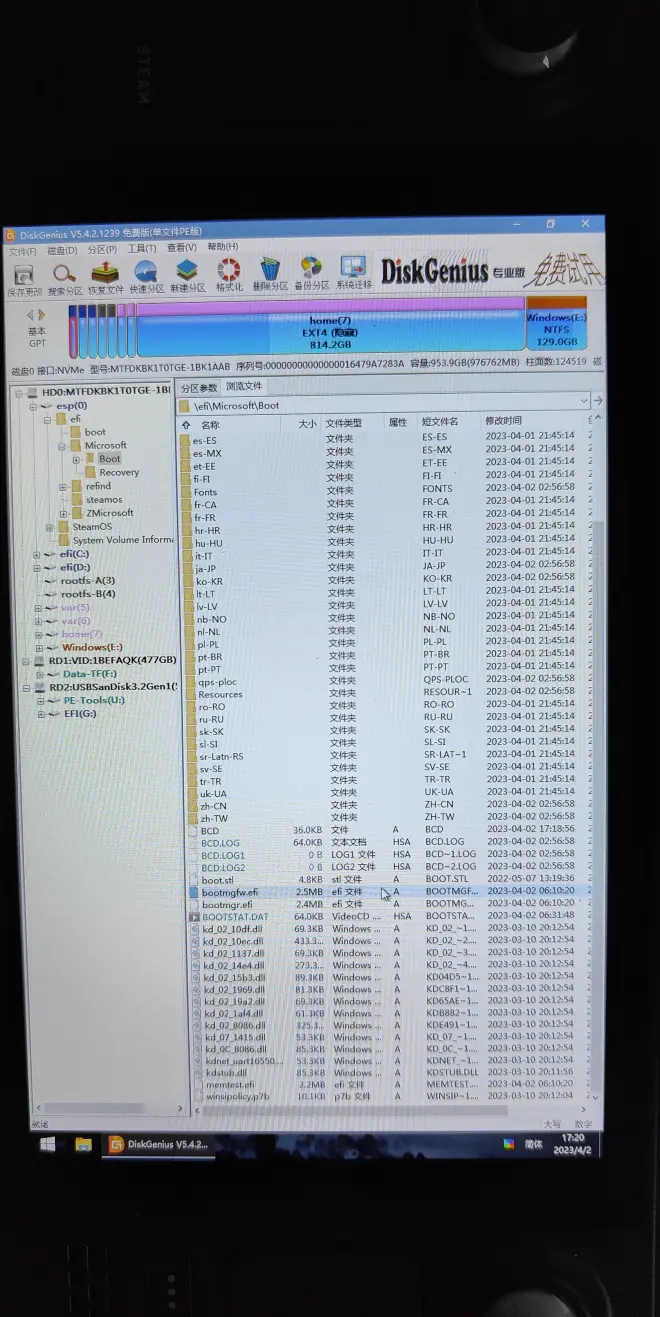This screenshot has height=1317, width=660.
Task: Select the Recovery folder in the tree
Action: click(x=119, y=473)
